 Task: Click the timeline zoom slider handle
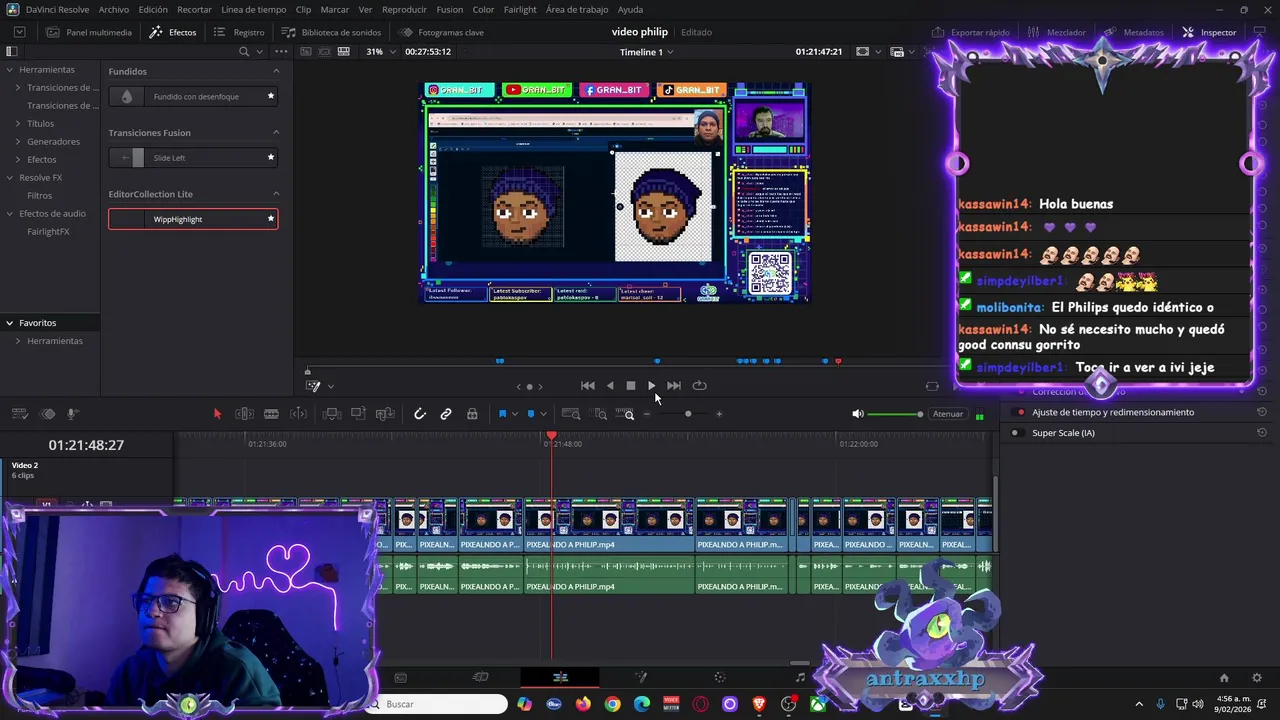(x=688, y=414)
